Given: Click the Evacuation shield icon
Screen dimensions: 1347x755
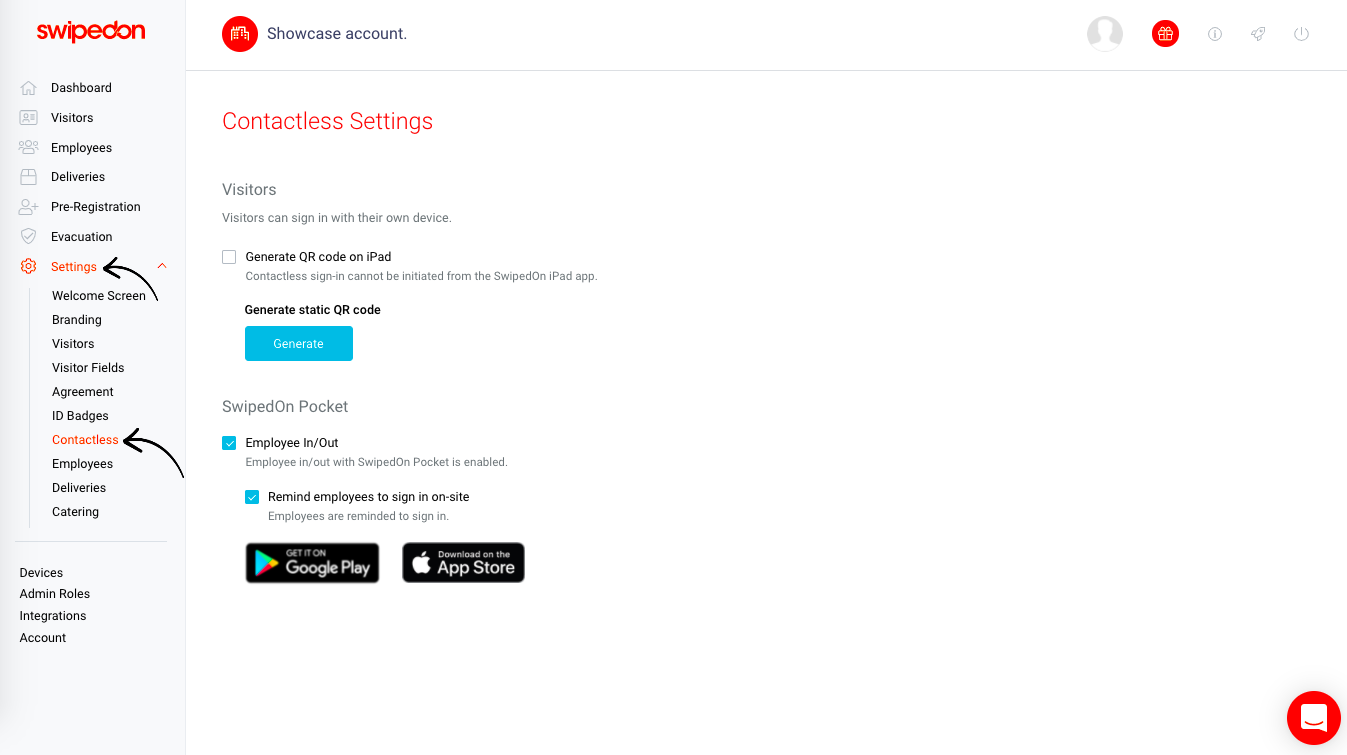Looking at the screenshot, I should [x=29, y=237].
